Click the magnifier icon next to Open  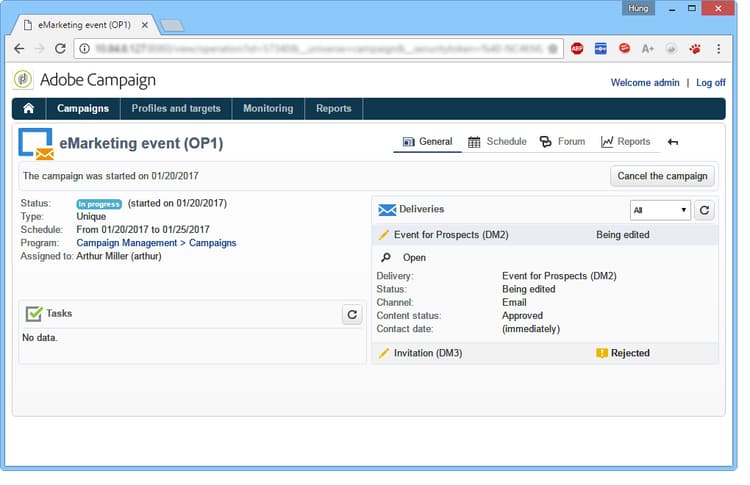386,258
